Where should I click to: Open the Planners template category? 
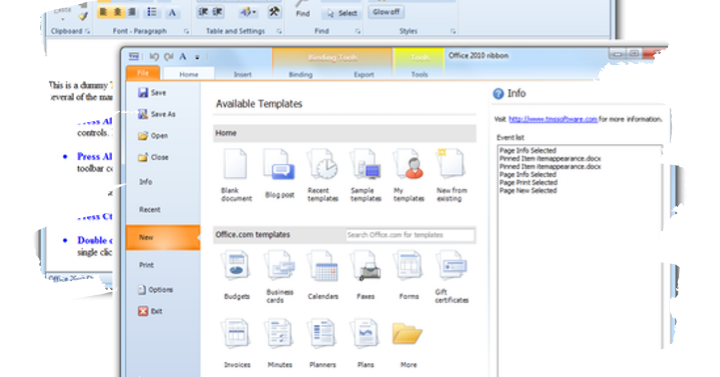pyautogui.click(x=322, y=343)
